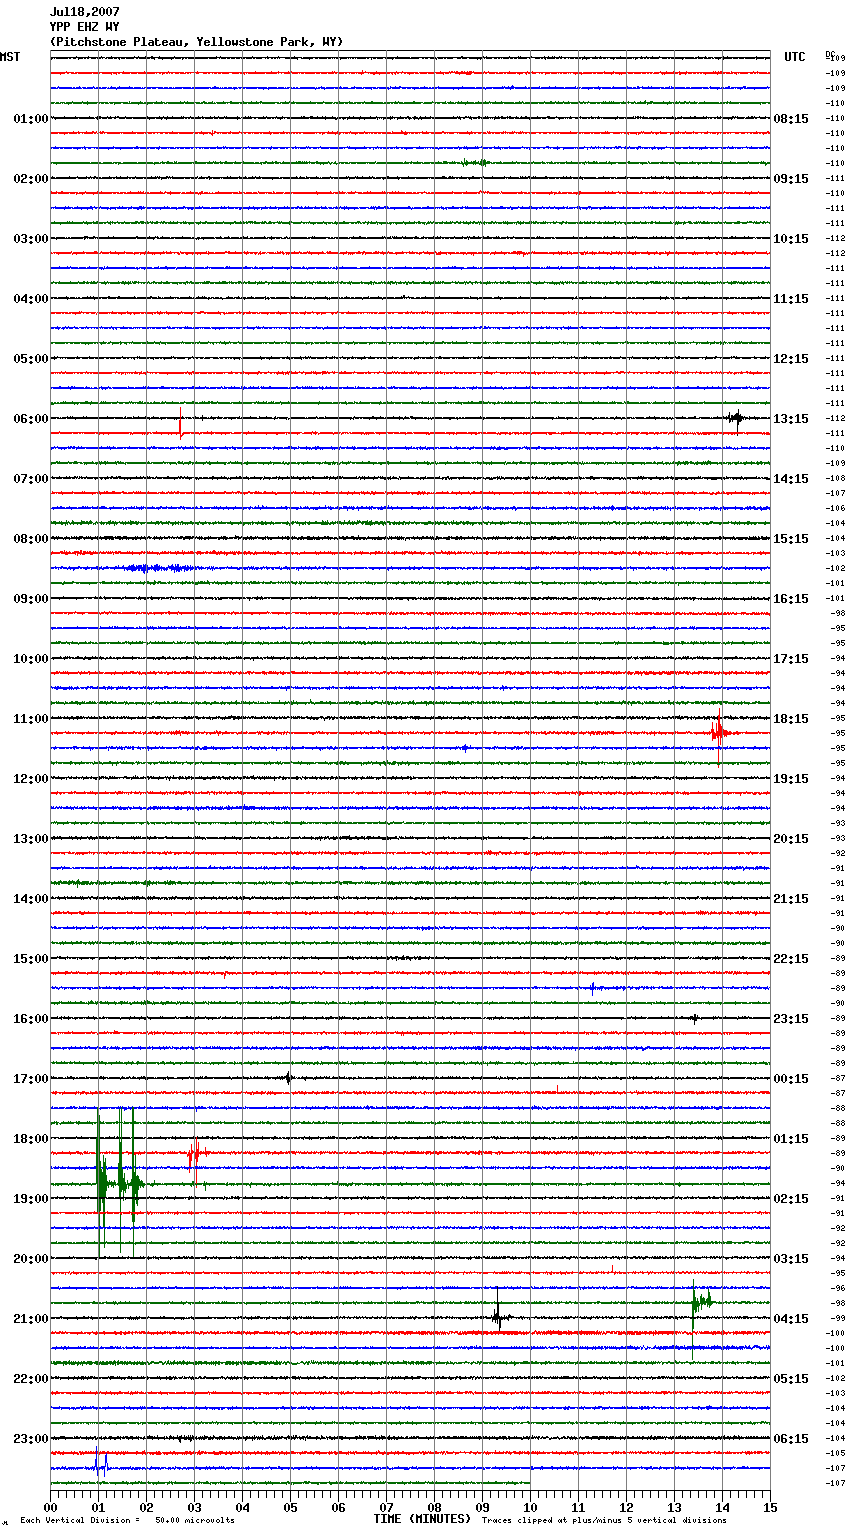Click the 21:15 UTC time label

tap(791, 899)
